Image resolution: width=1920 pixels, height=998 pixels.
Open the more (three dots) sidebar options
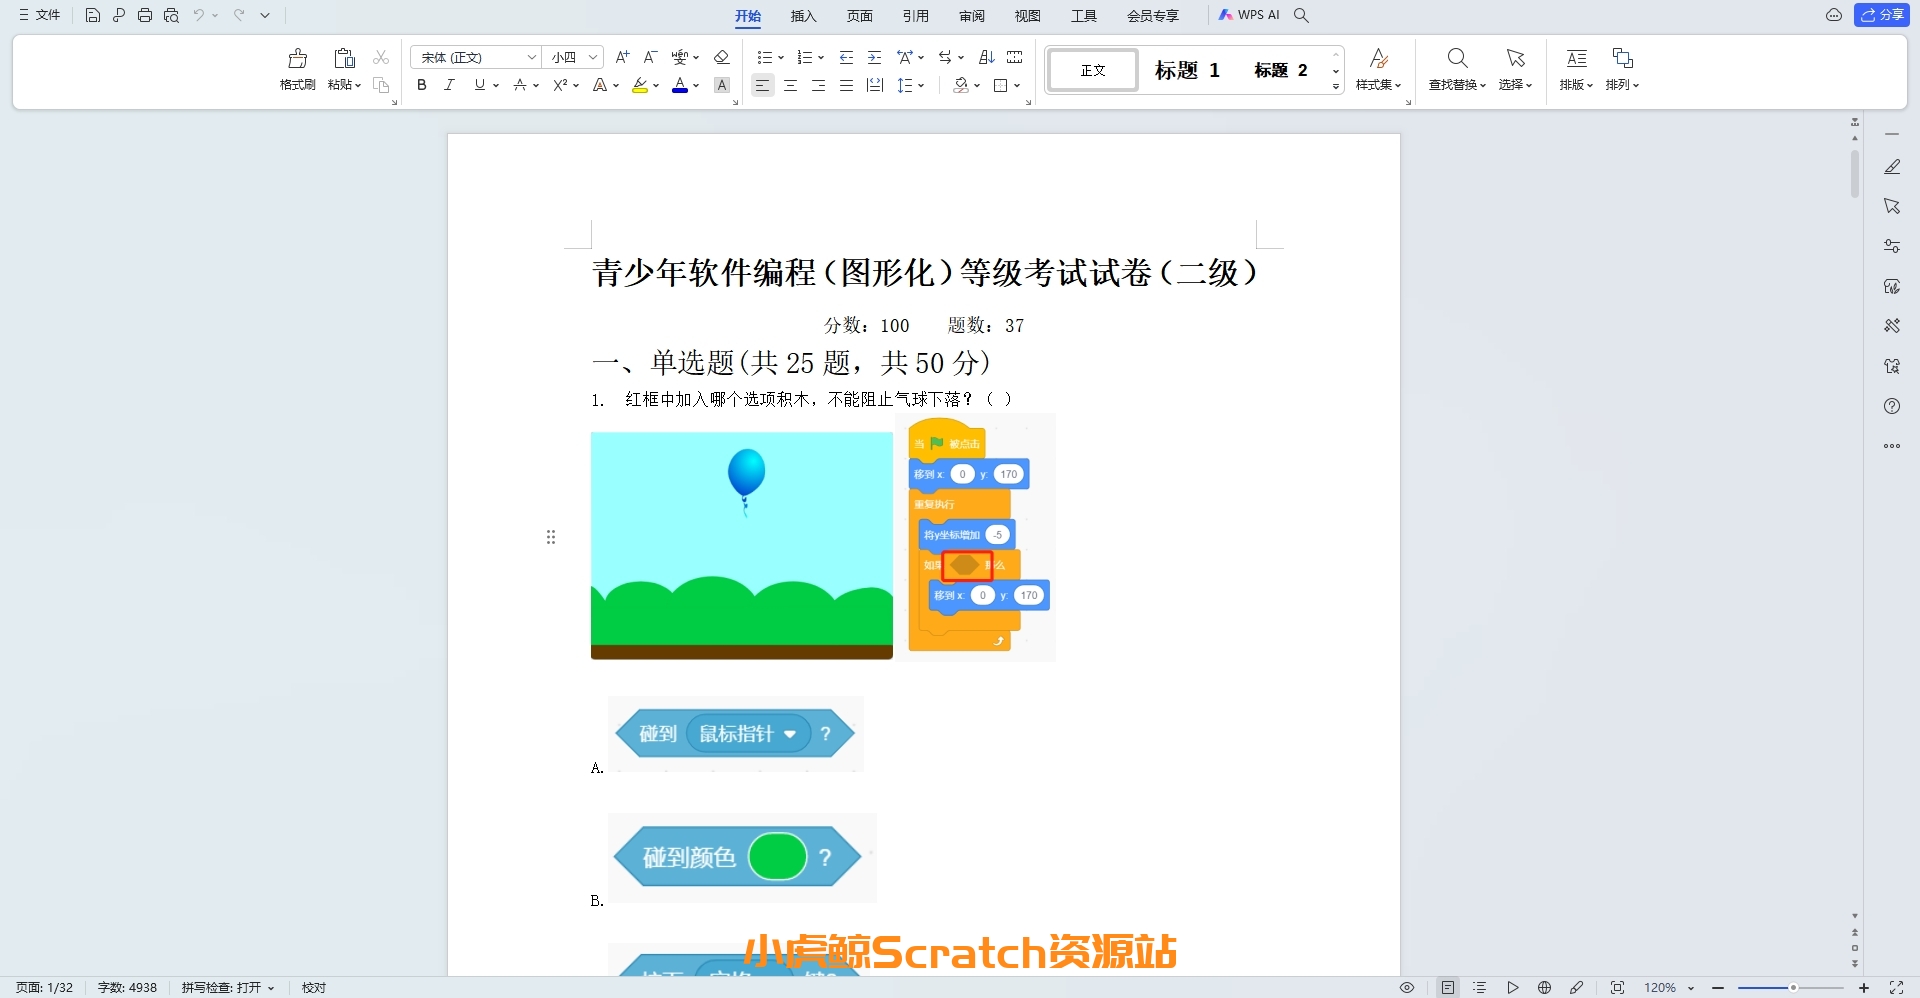[x=1892, y=446]
